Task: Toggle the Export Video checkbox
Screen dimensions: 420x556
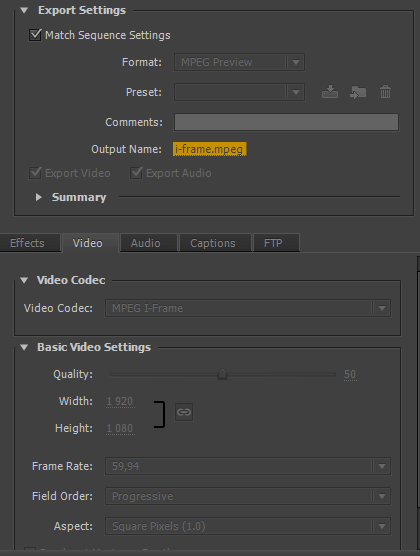Action: click(35, 173)
